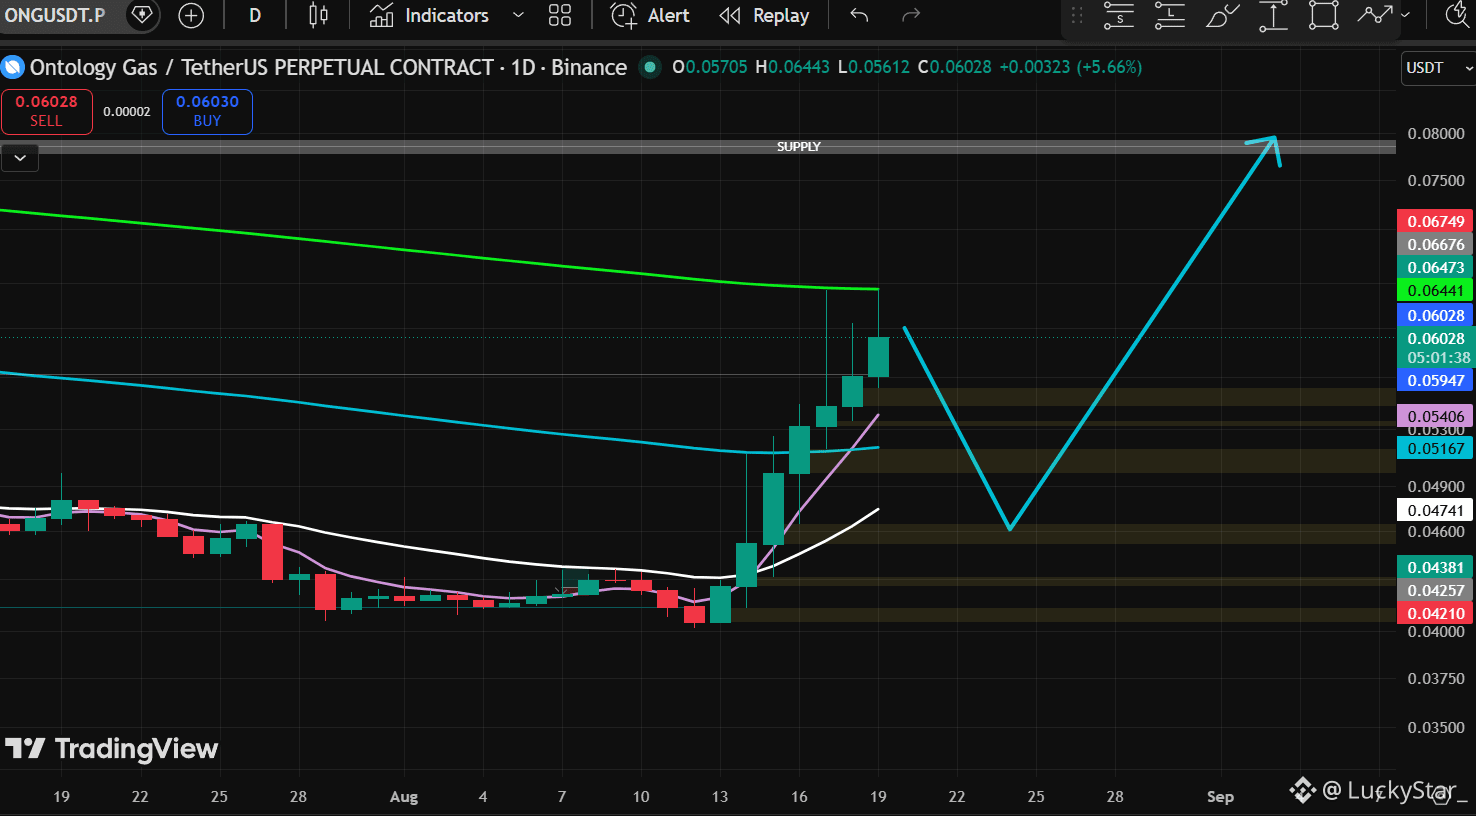Image resolution: width=1476 pixels, height=816 pixels.
Task: Add a symbol to compare with plus icon
Action: [x=191, y=15]
